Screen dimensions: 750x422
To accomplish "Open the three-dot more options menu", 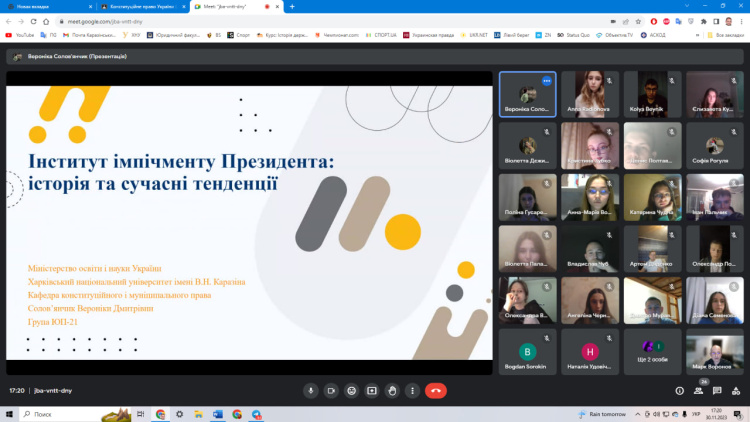I will coord(413,391).
